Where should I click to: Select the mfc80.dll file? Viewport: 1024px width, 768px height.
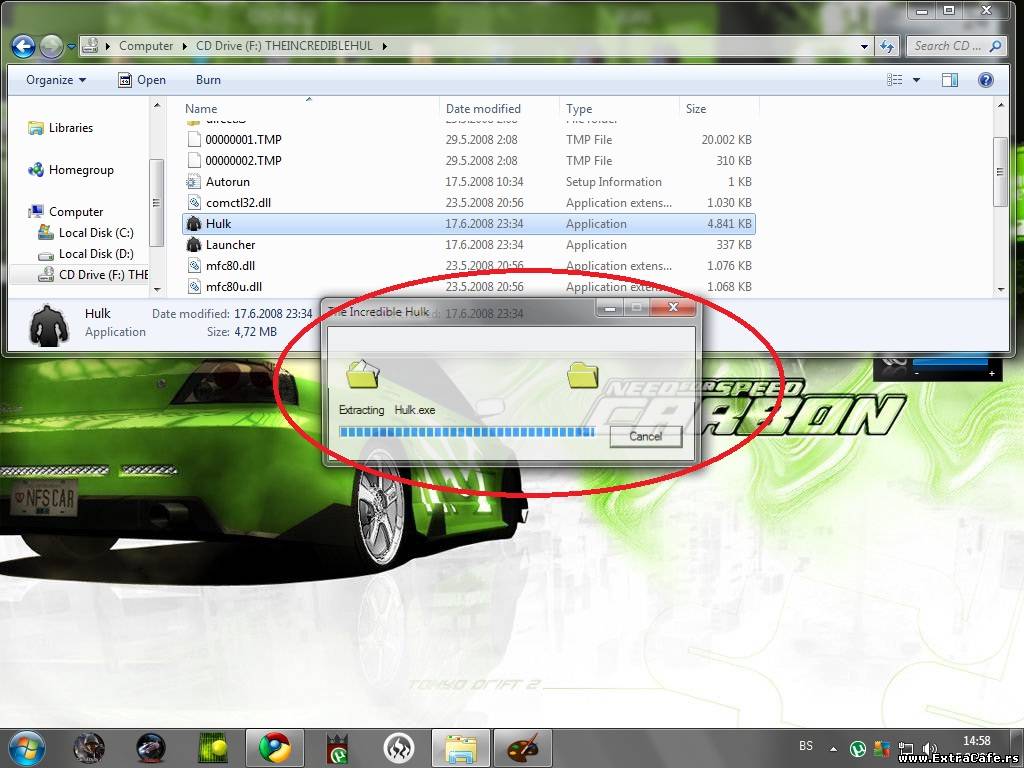(x=468, y=266)
